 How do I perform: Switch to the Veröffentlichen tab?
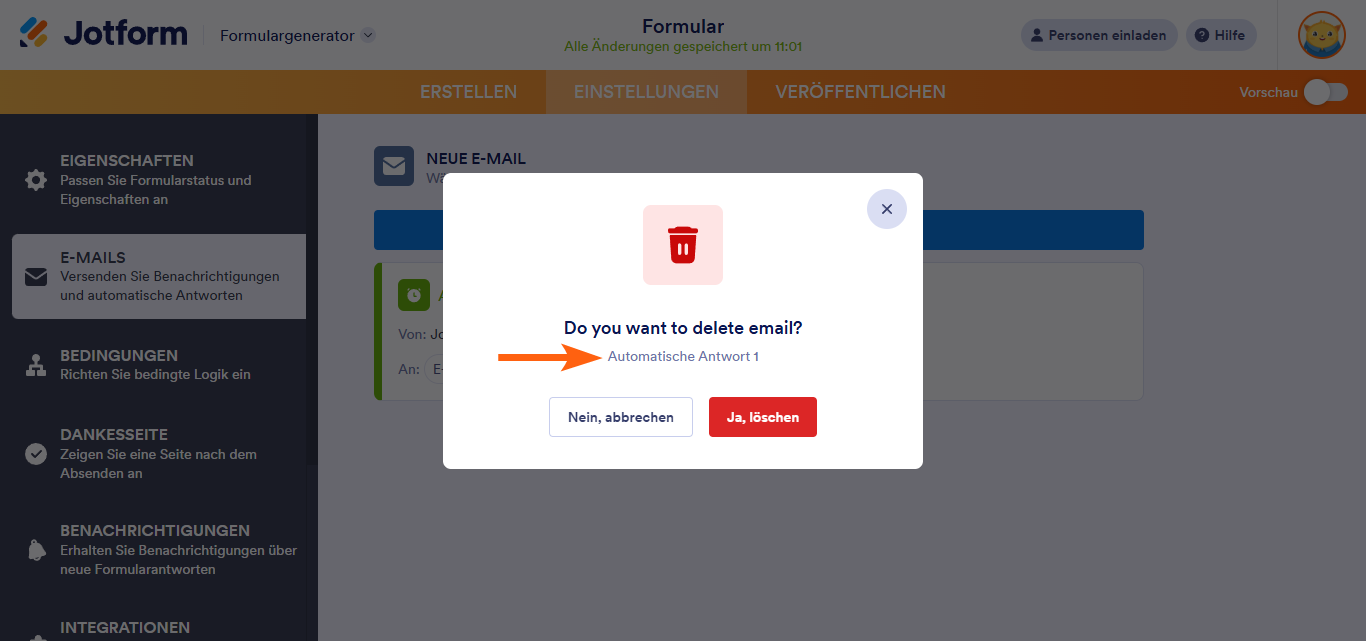tap(860, 92)
